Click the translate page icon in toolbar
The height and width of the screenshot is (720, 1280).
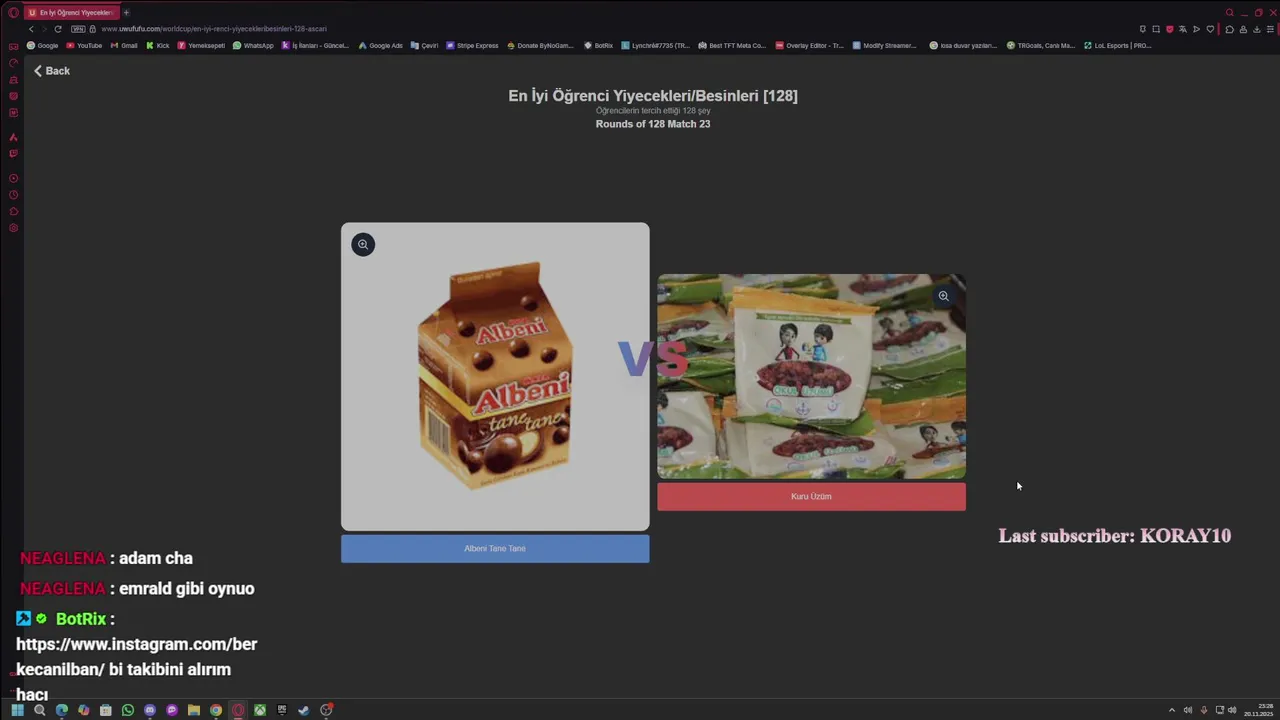(1183, 29)
